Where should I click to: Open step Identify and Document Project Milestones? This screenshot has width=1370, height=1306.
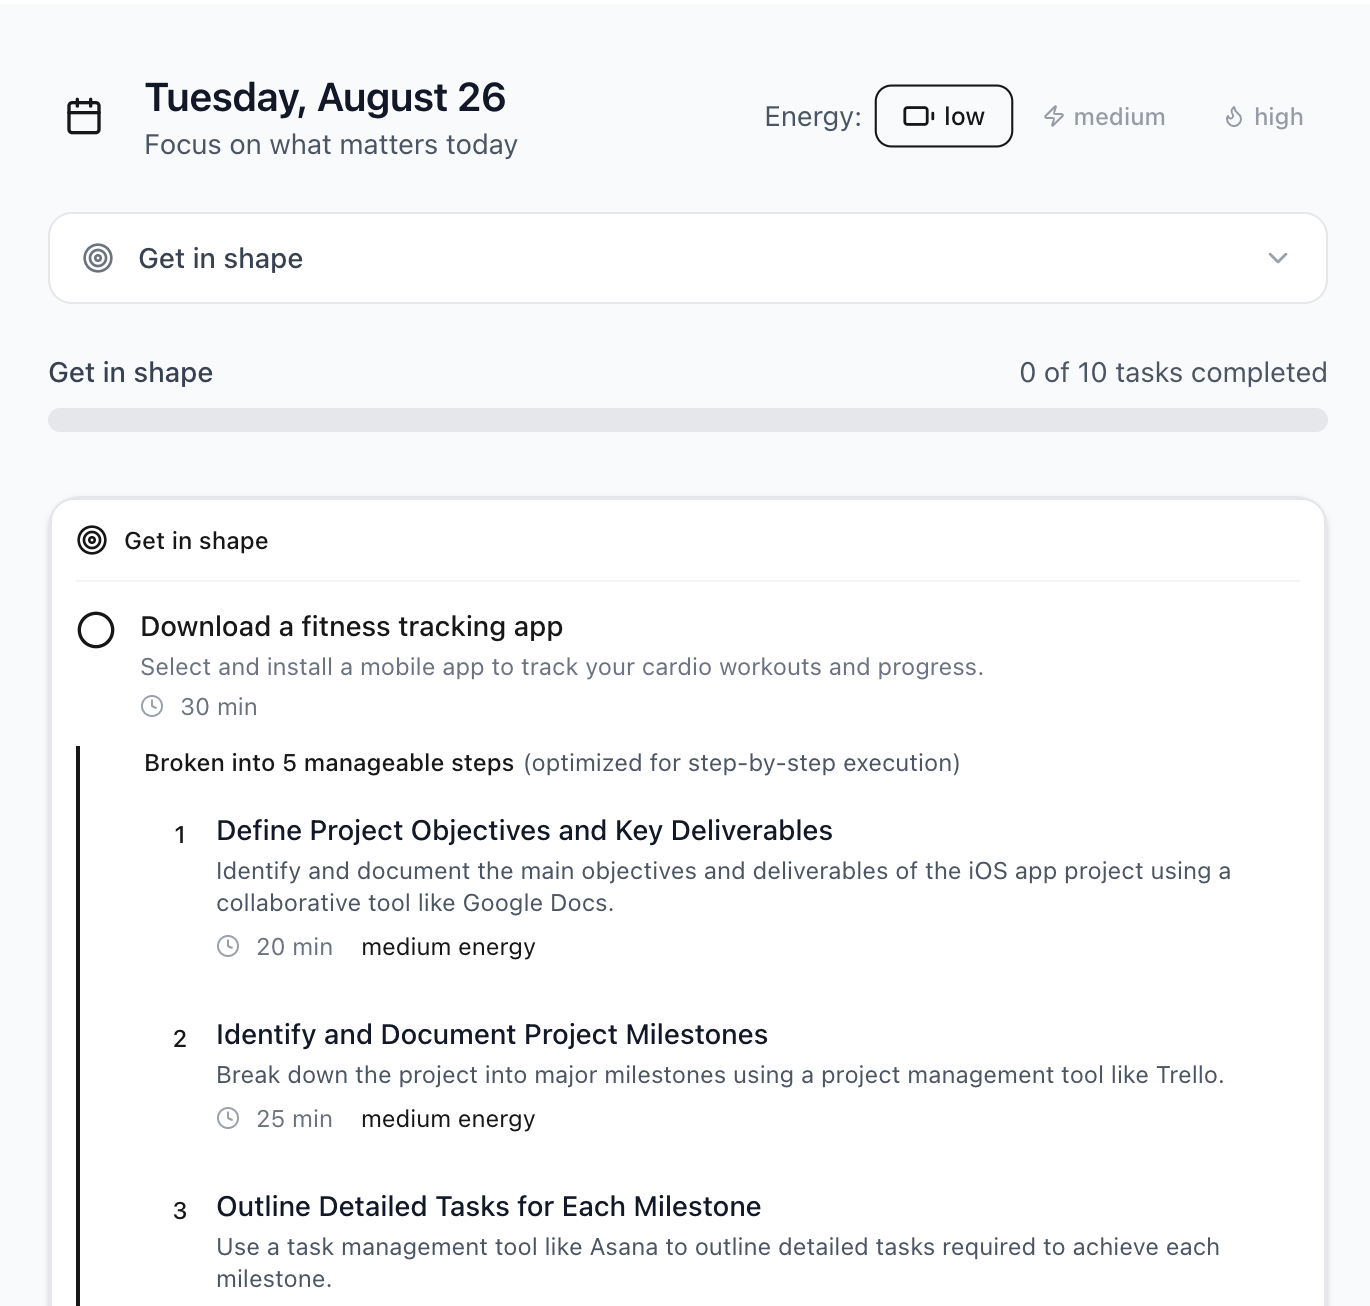(x=492, y=1035)
